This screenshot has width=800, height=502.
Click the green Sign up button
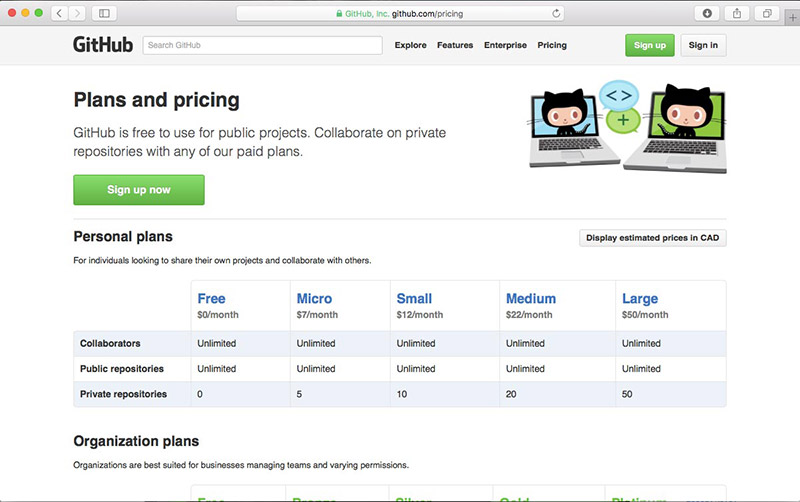[649, 45]
